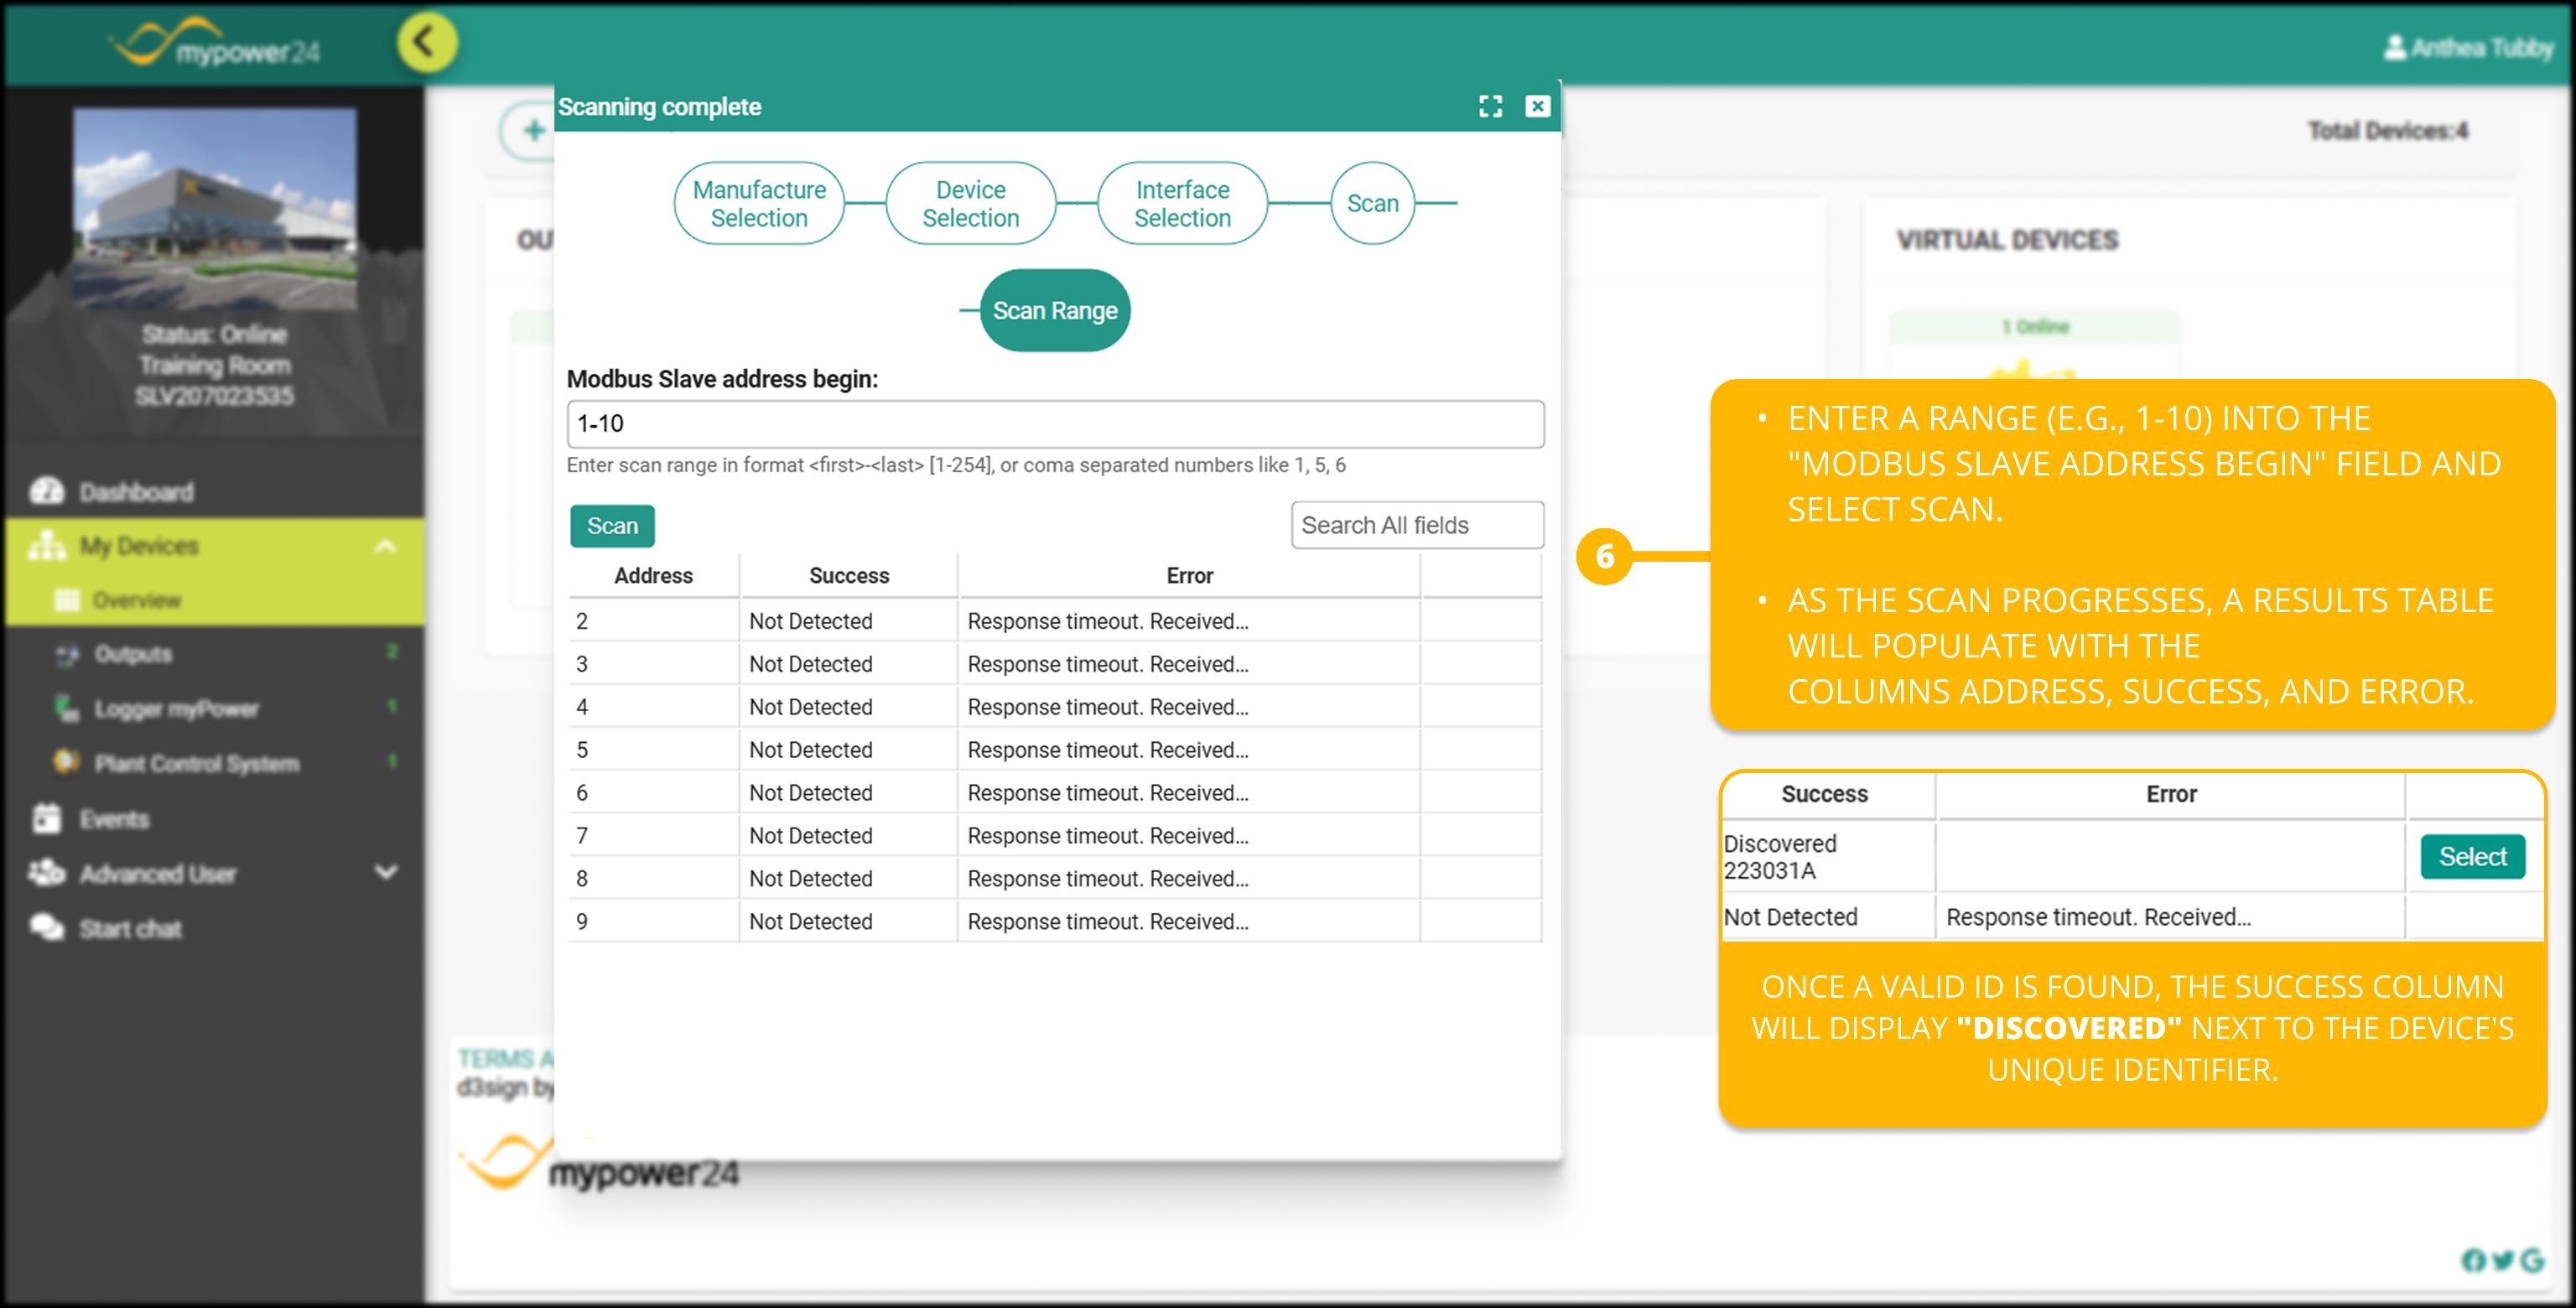The height and width of the screenshot is (1308, 2576).
Task: Open Start chat in sidebar
Action: [130, 928]
